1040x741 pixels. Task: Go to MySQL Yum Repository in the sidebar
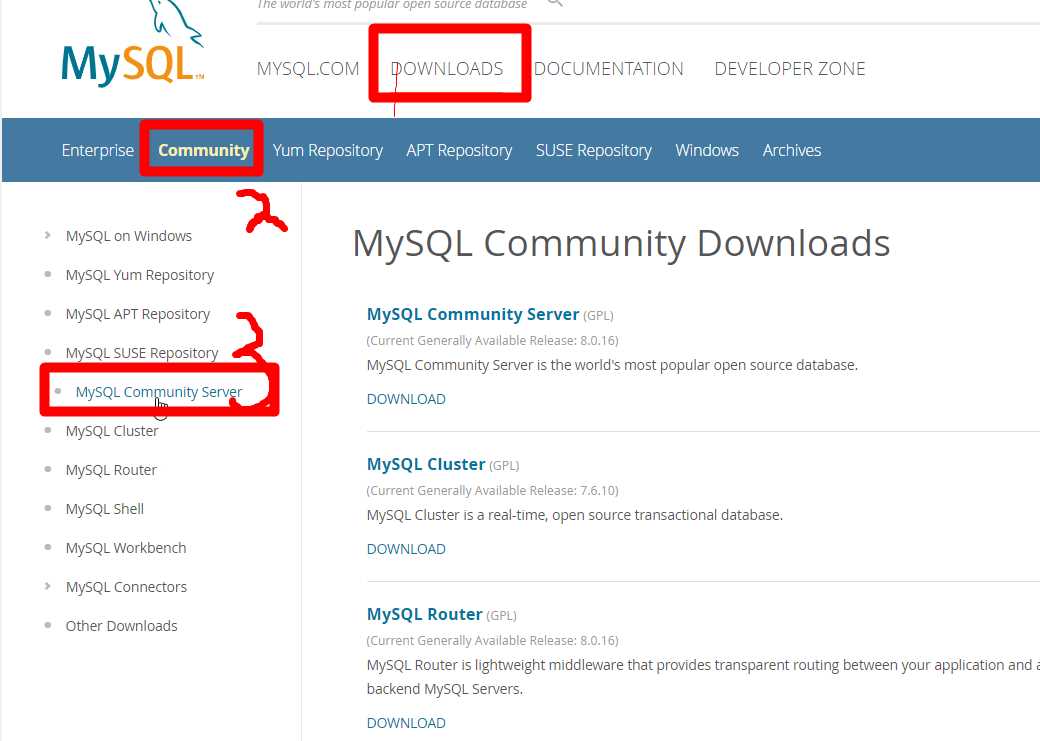point(140,275)
